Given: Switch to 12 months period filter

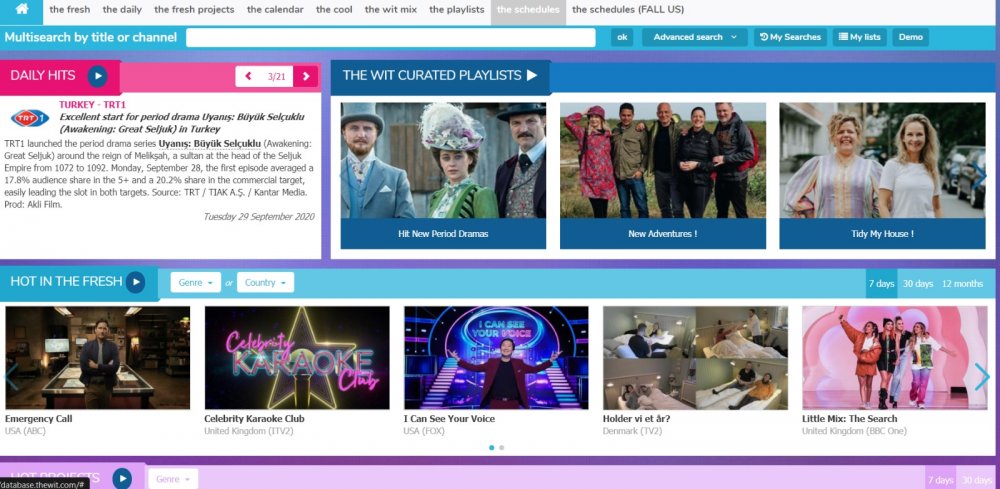Looking at the screenshot, I should [962, 283].
